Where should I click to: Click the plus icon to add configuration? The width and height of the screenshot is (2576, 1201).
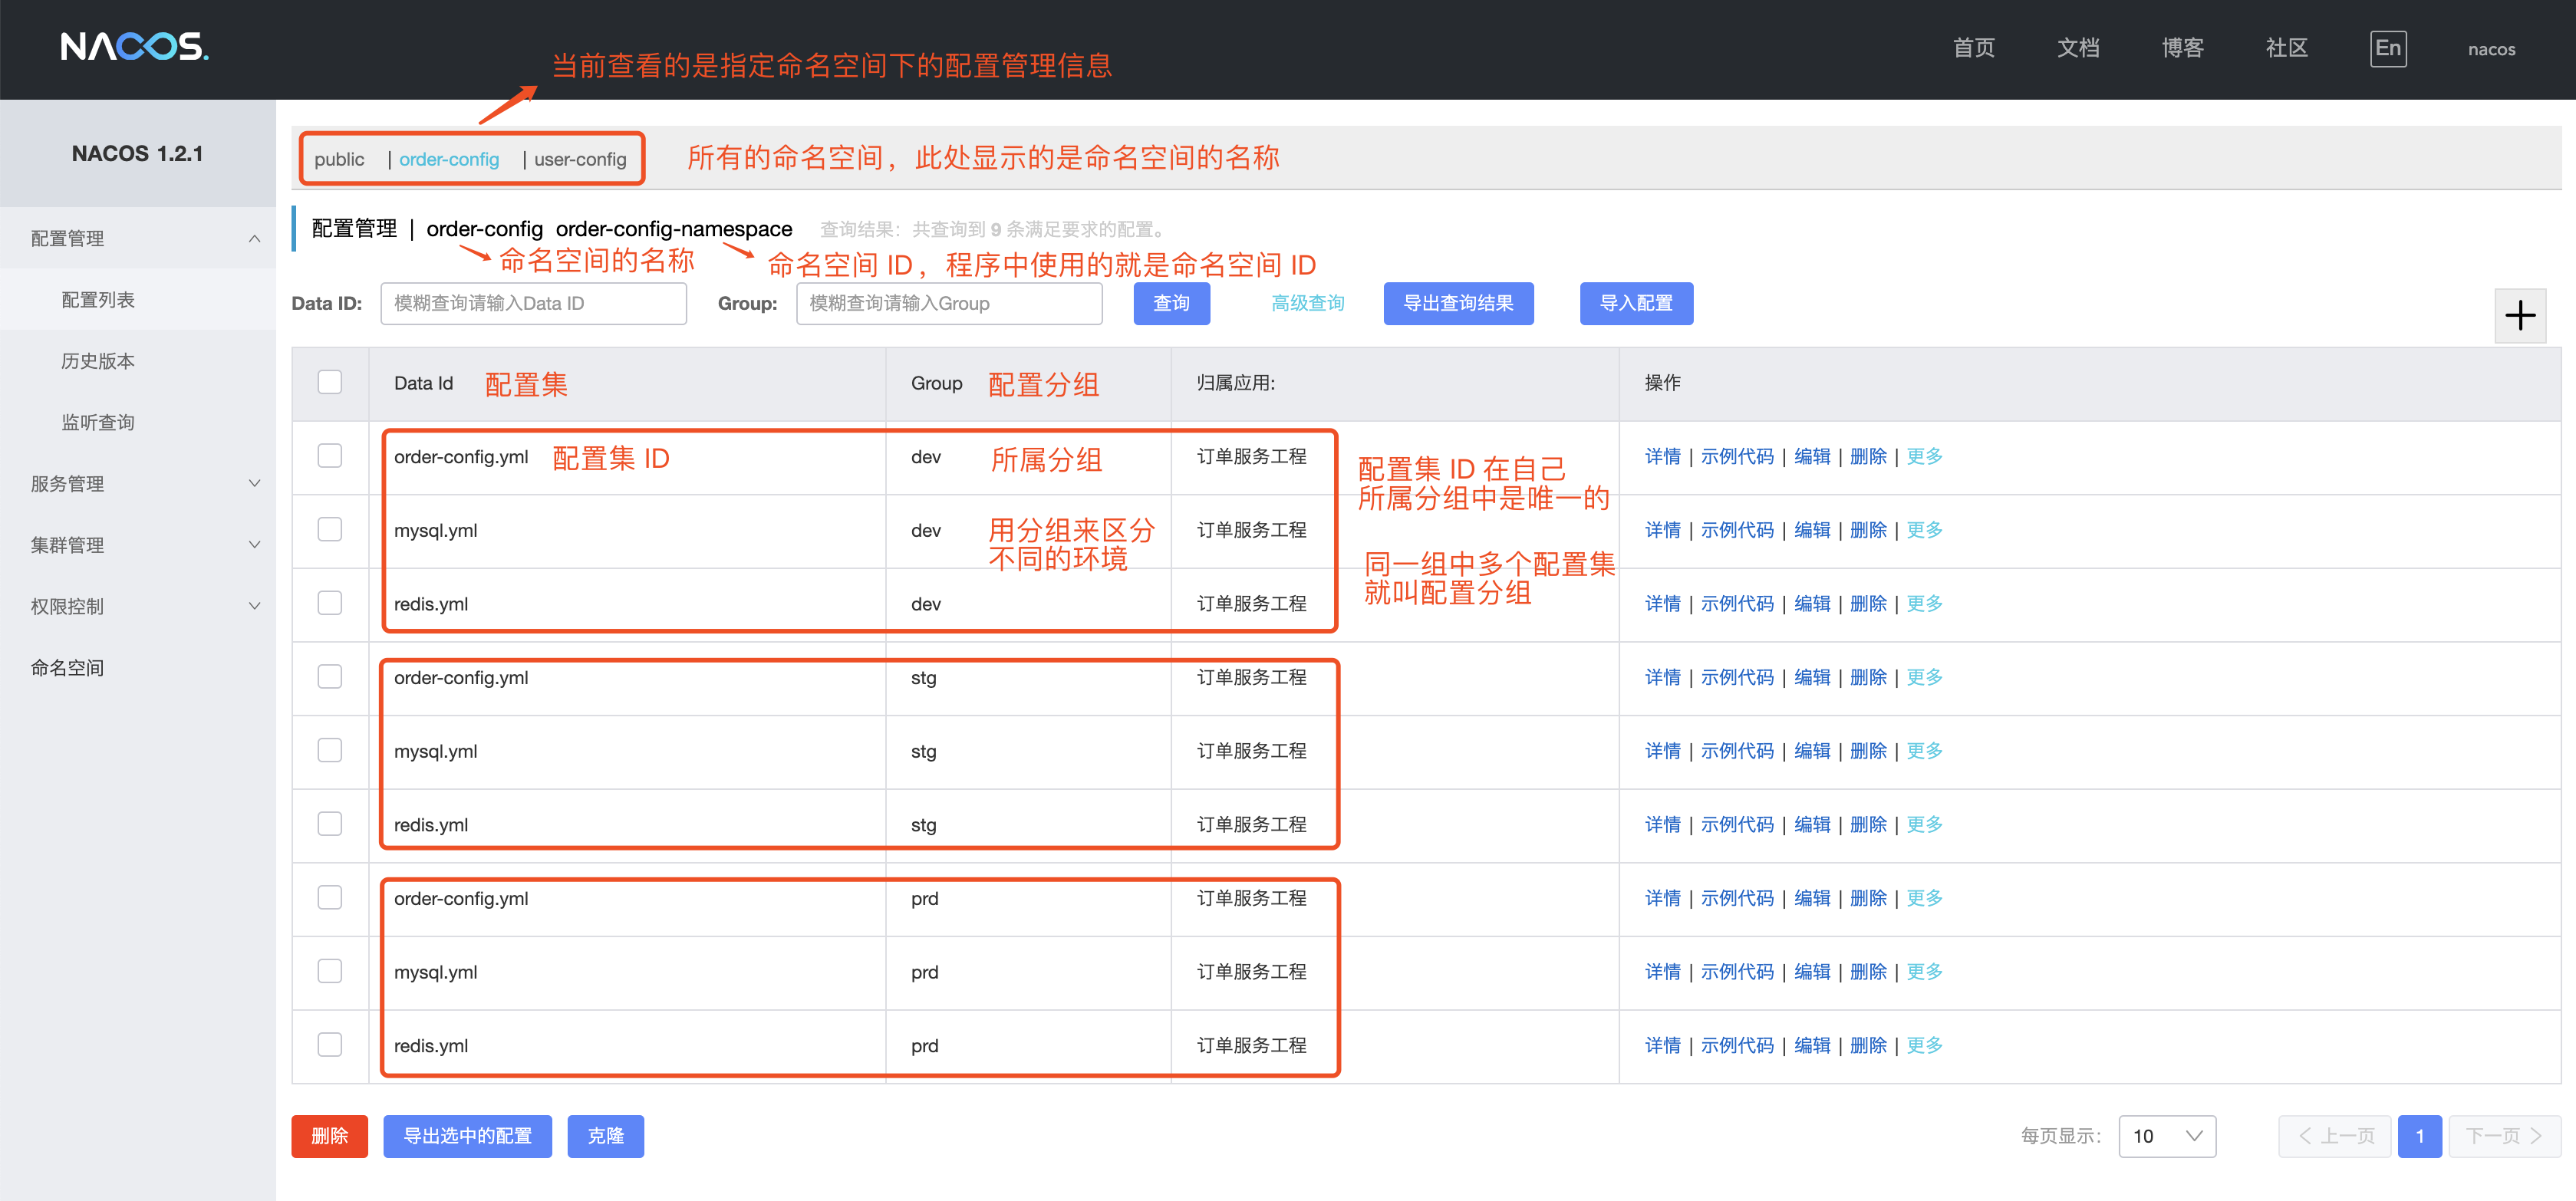pyautogui.click(x=2519, y=315)
